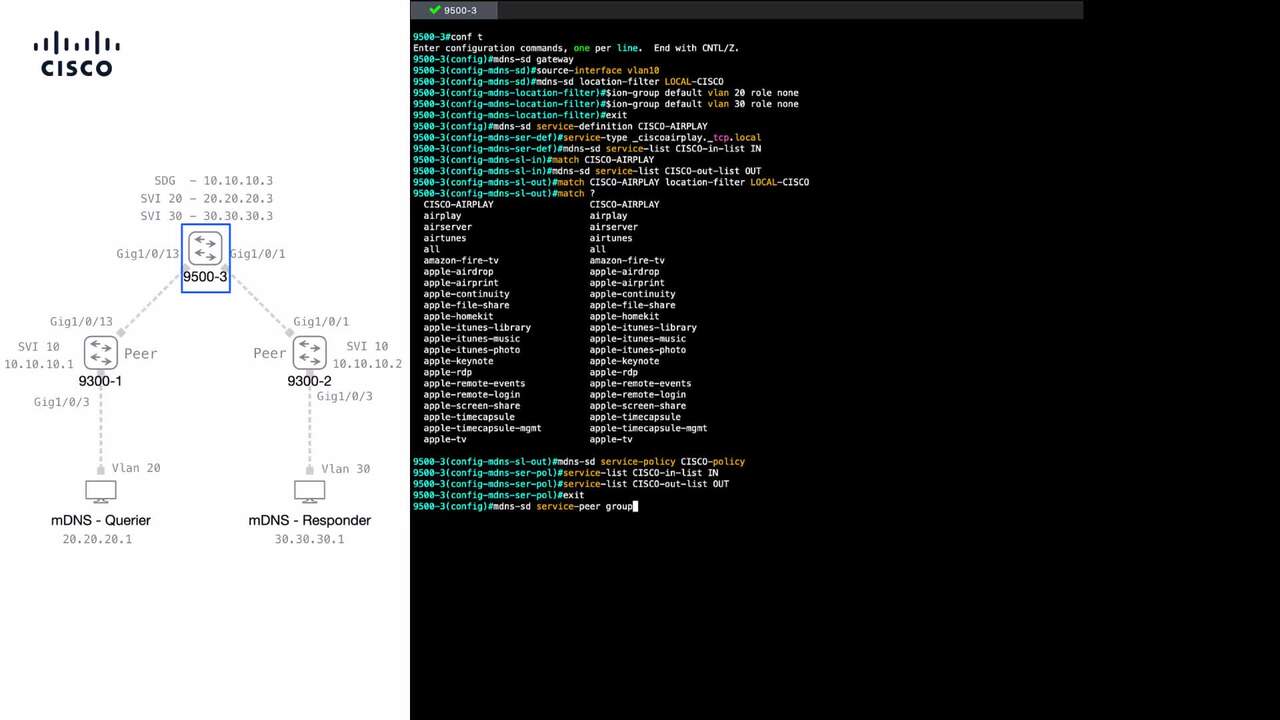This screenshot has height=720, width=1280.
Task: Click the Cisco logo
Action: pyautogui.click(x=77, y=54)
